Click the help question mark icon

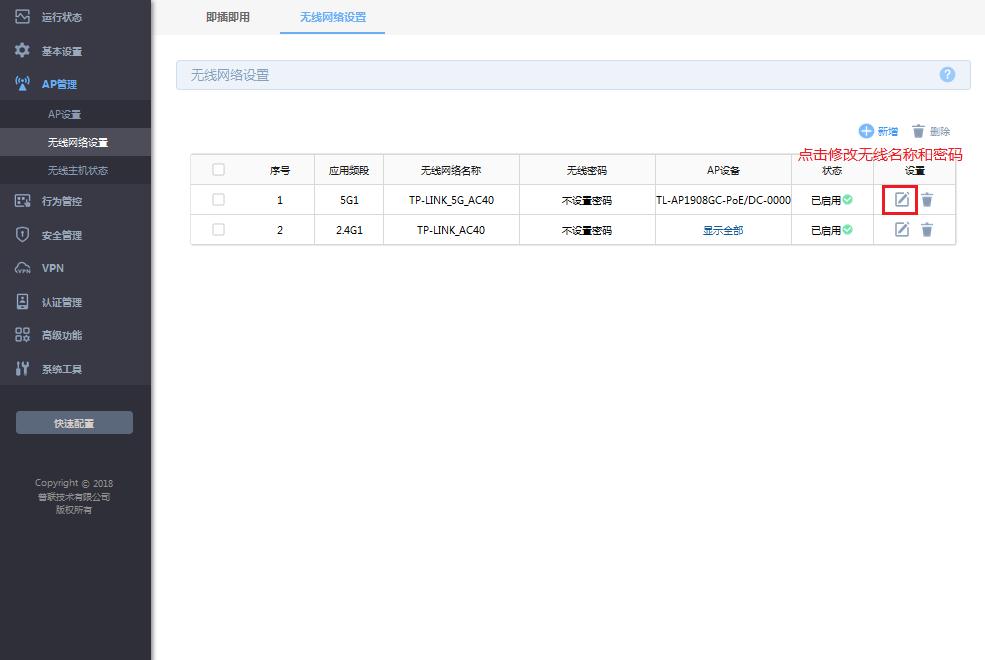(x=945, y=74)
